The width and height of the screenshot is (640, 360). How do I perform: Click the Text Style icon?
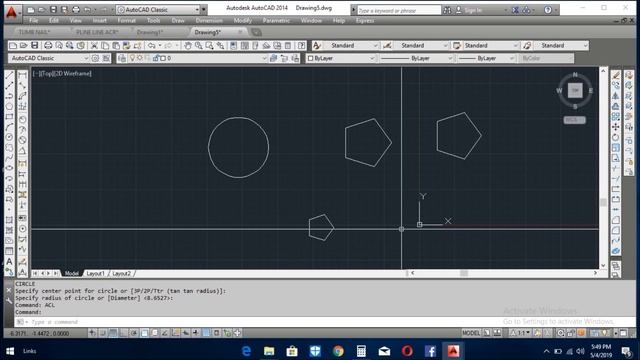click(x=317, y=45)
